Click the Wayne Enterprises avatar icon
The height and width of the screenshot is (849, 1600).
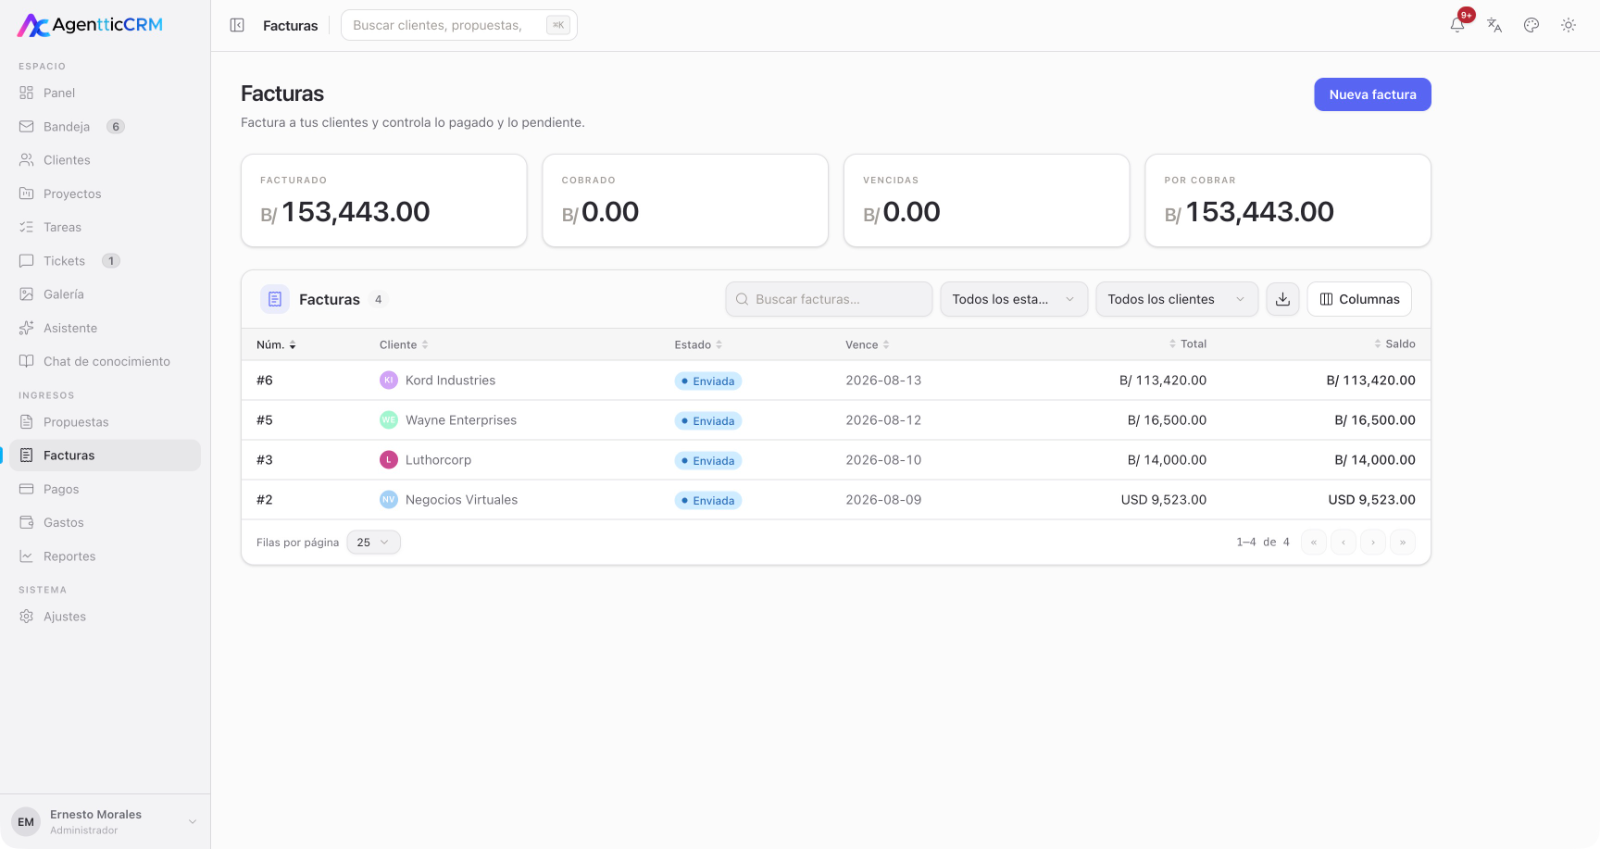click(389, 420)
